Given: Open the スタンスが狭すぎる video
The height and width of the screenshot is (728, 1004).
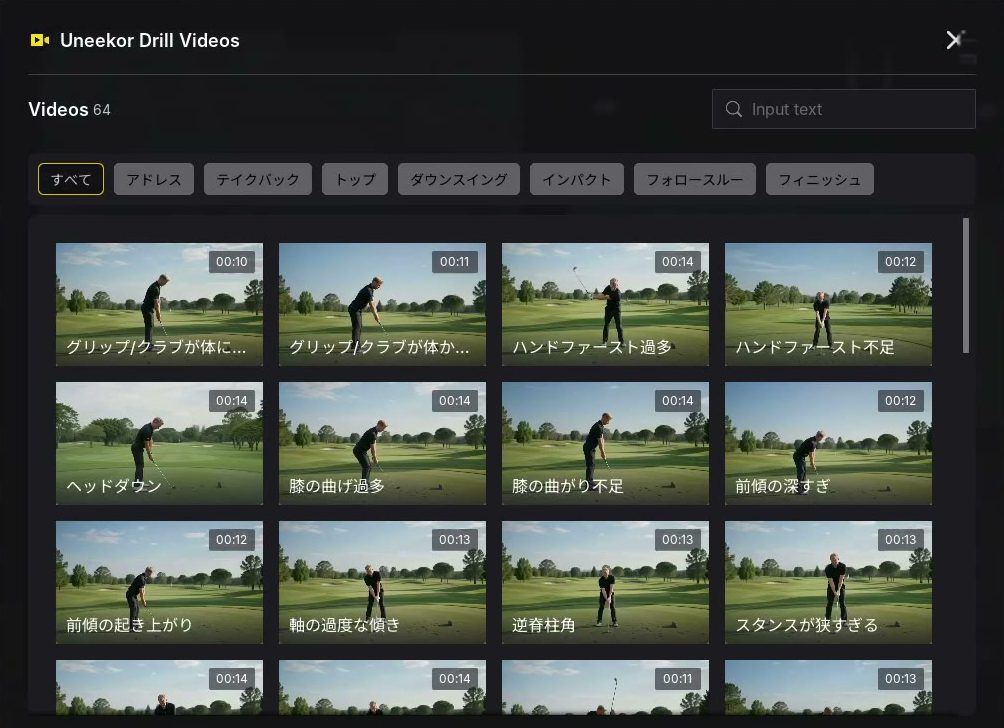Looking at the screenshot, I should (828, 582).
